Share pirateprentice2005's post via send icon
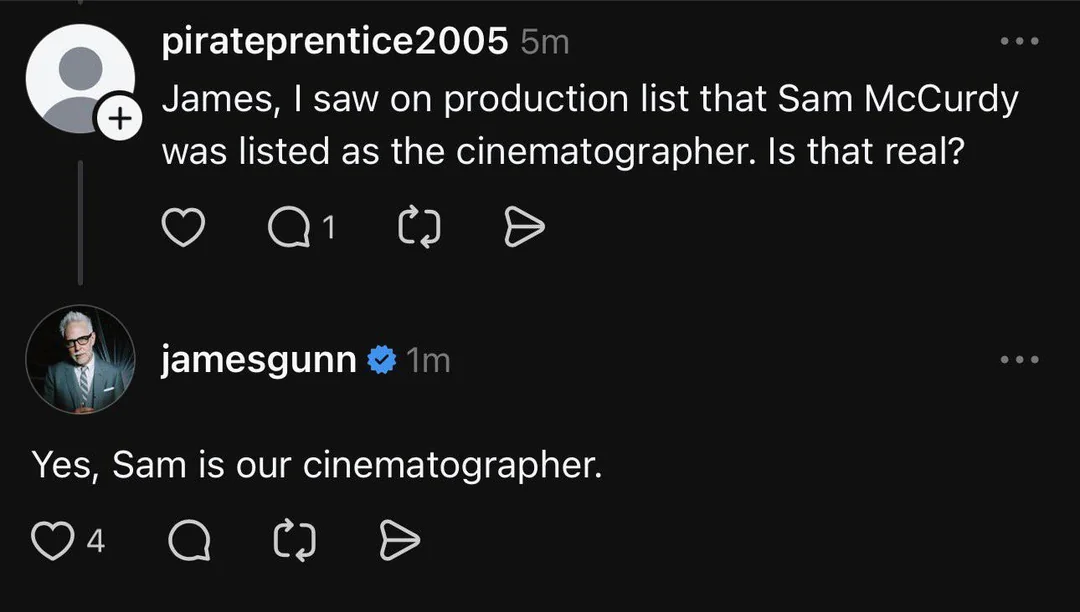The height and width of the screenshot is (612, 1080). coord(524,230)
